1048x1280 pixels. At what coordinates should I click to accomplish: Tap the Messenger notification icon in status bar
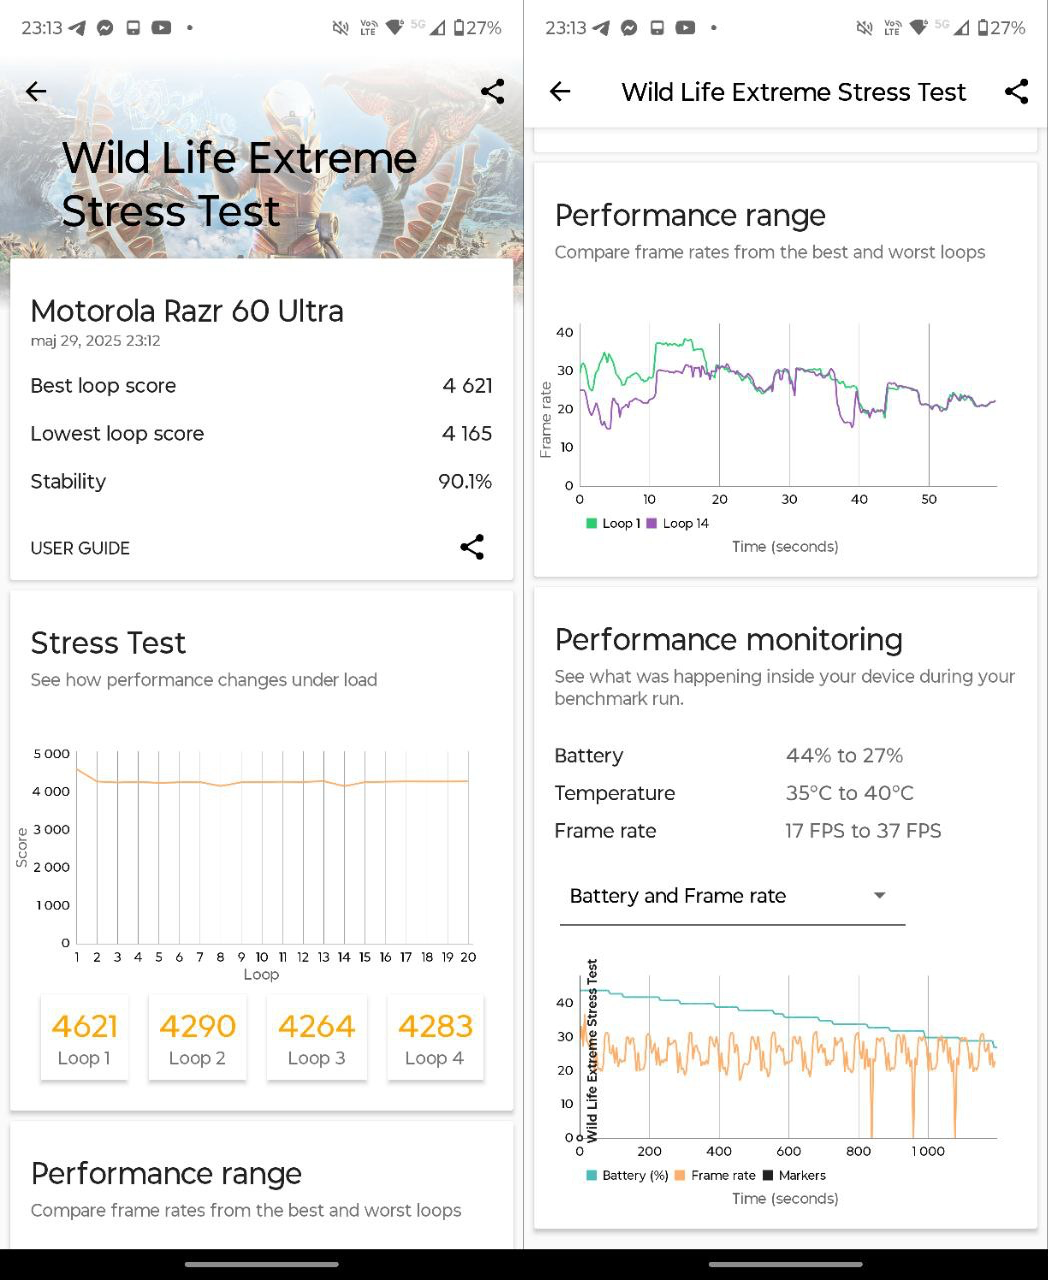click(x=105, y=28)
